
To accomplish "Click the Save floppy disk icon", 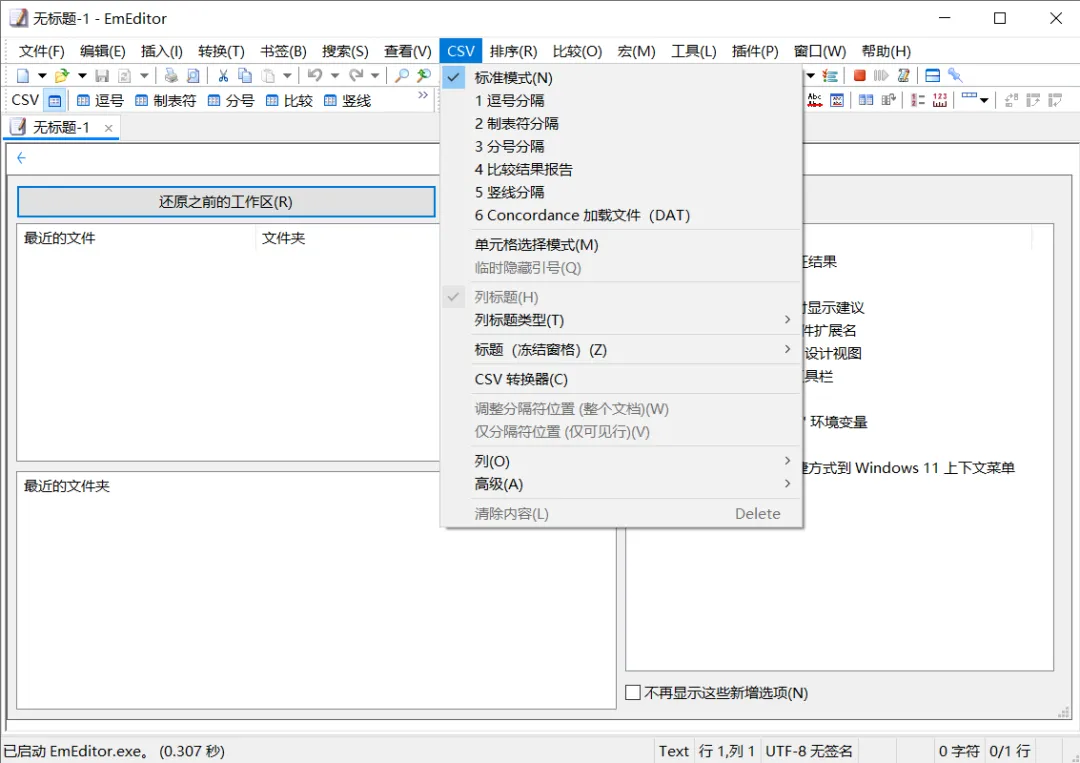I will (102, 76).
